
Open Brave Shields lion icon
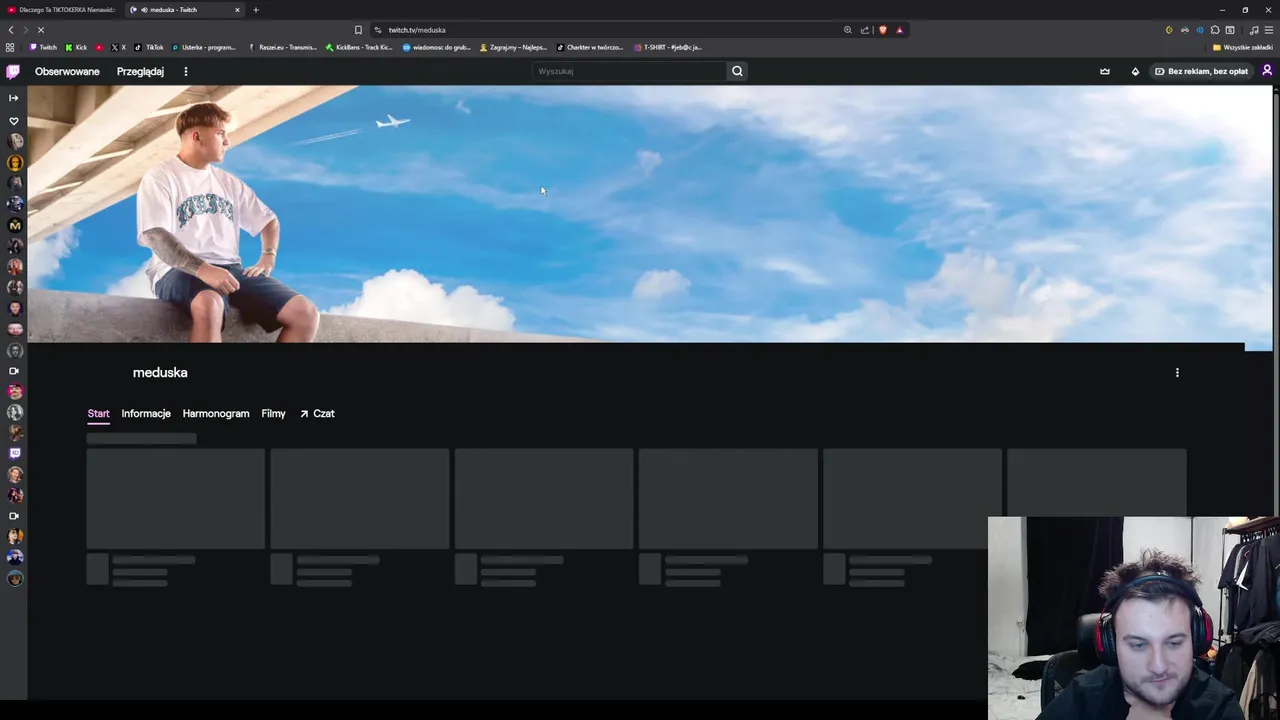(882, 30)
